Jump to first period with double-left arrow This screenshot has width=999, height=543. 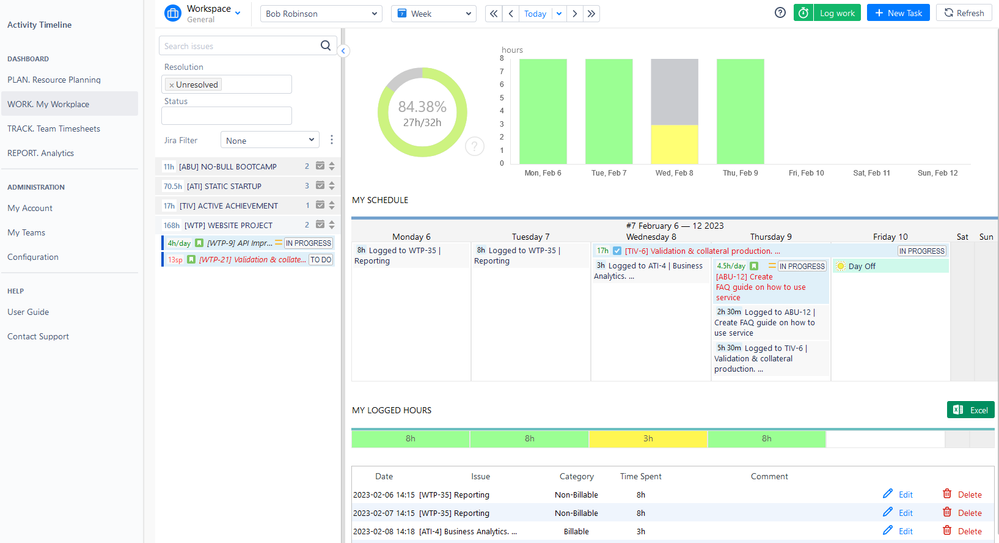click(x=494, y=13)
